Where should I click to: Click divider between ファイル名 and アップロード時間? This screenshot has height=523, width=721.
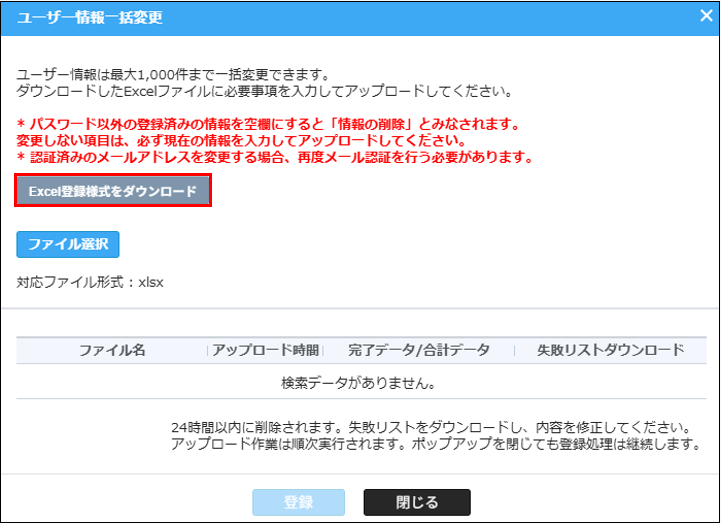207,350
